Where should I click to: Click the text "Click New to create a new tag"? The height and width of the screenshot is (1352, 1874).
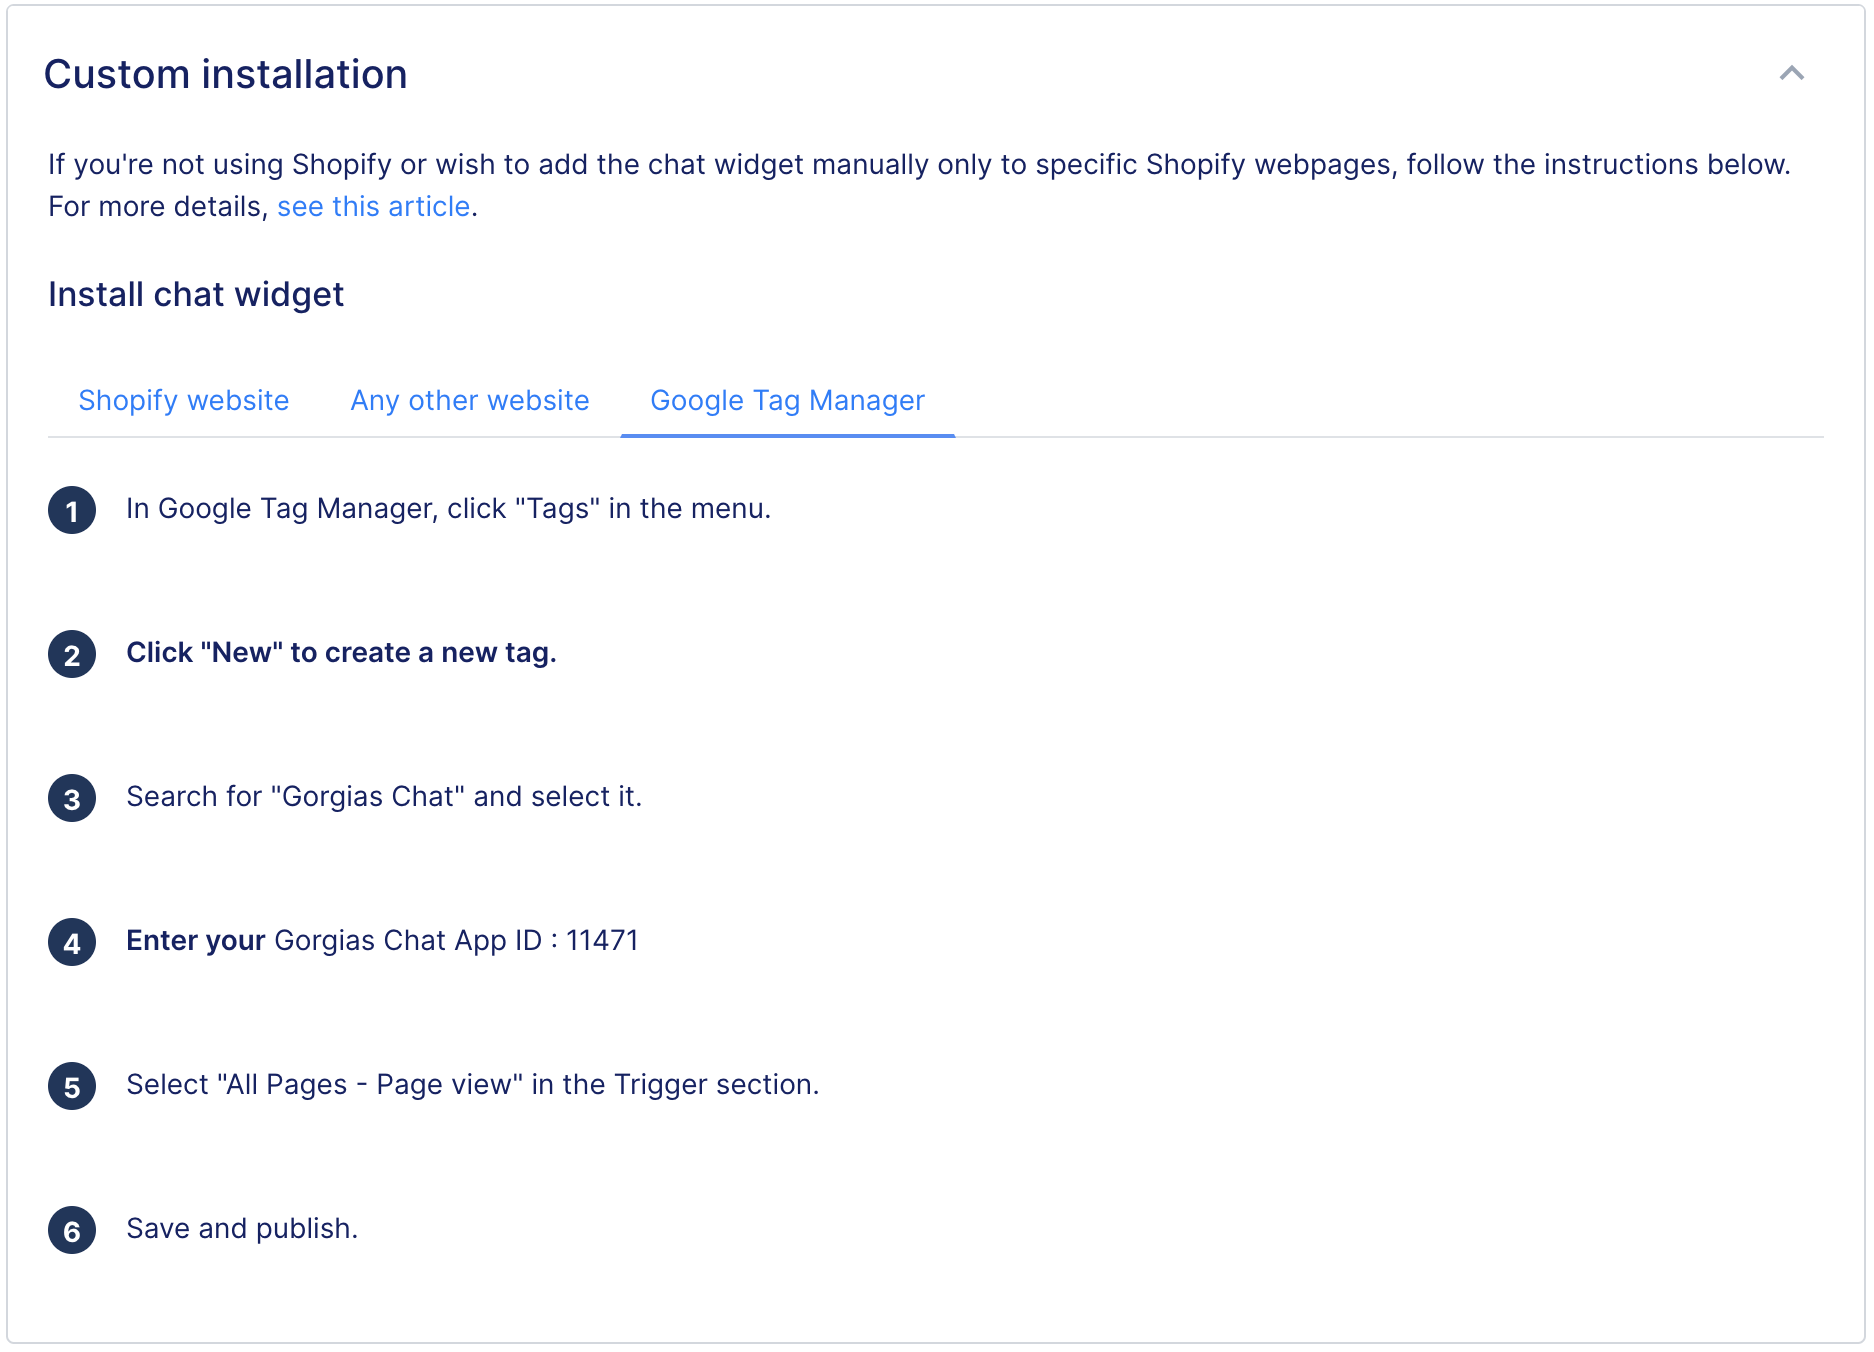[x=341, y=652]
